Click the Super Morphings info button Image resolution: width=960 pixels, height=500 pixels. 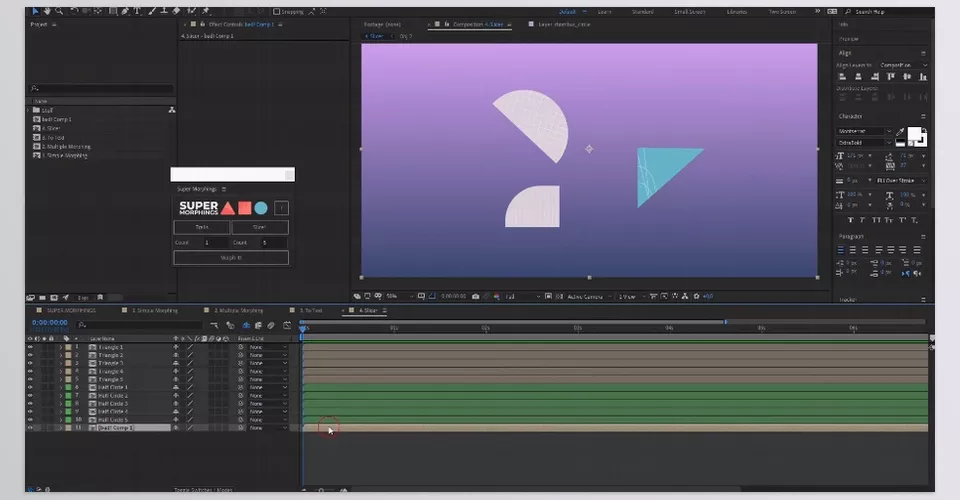point(281,208)
